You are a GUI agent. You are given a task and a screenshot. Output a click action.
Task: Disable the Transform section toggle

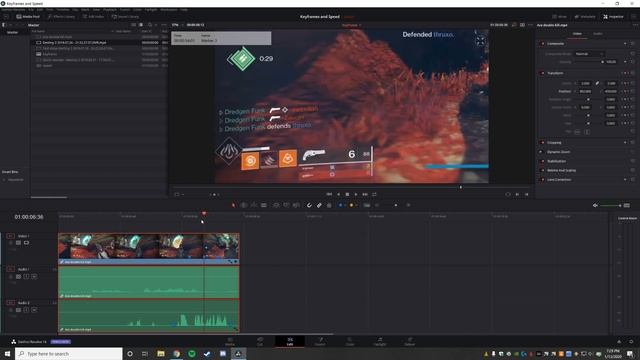pyautogui.click(x=542, y=73)
